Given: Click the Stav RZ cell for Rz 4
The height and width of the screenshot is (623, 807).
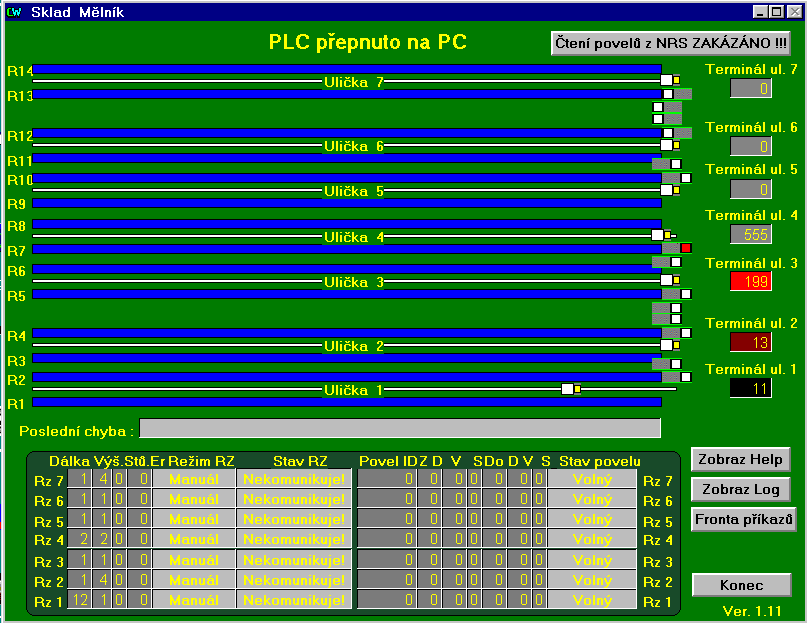Looking at the screenshot, I should [x=295, y=540].
